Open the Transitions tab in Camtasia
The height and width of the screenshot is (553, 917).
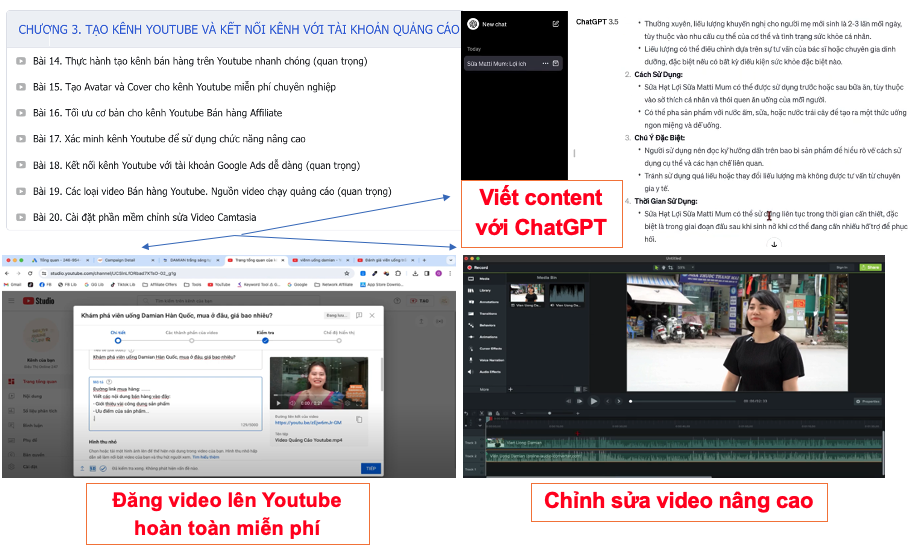tap(482, 314)
